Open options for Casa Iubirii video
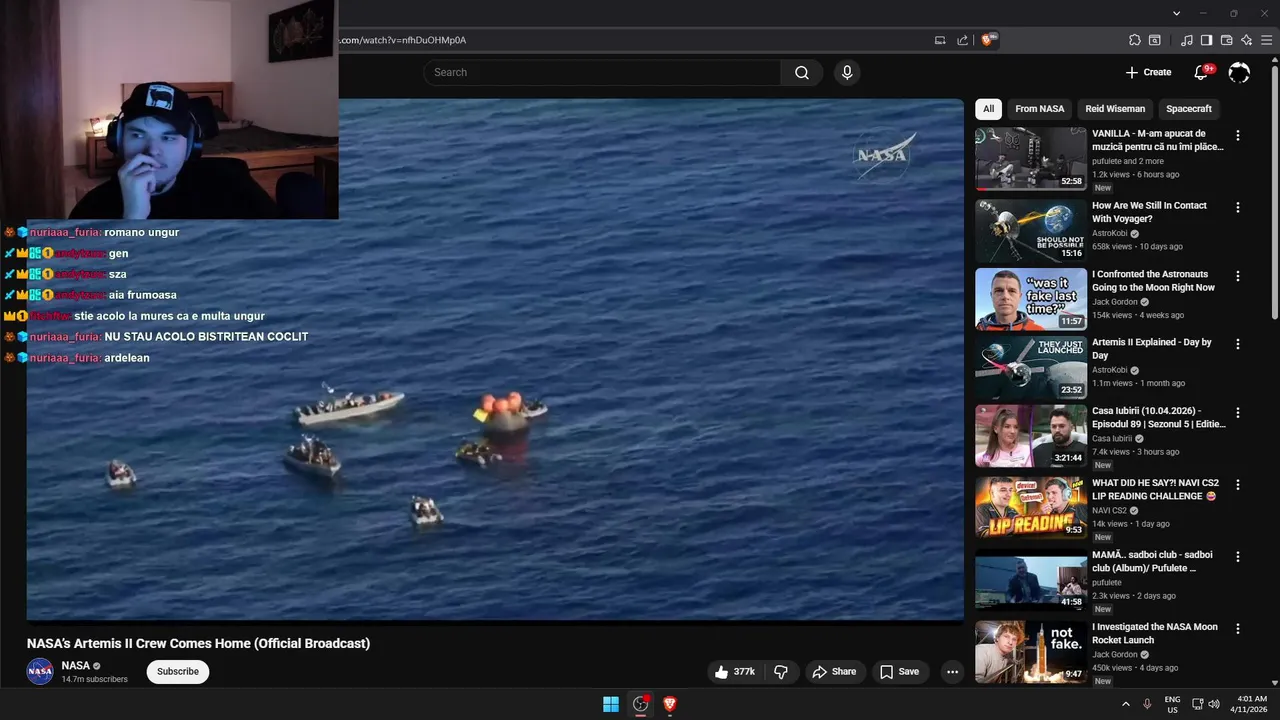This screenshot has height=720, width=1280. coord(1238,412)
